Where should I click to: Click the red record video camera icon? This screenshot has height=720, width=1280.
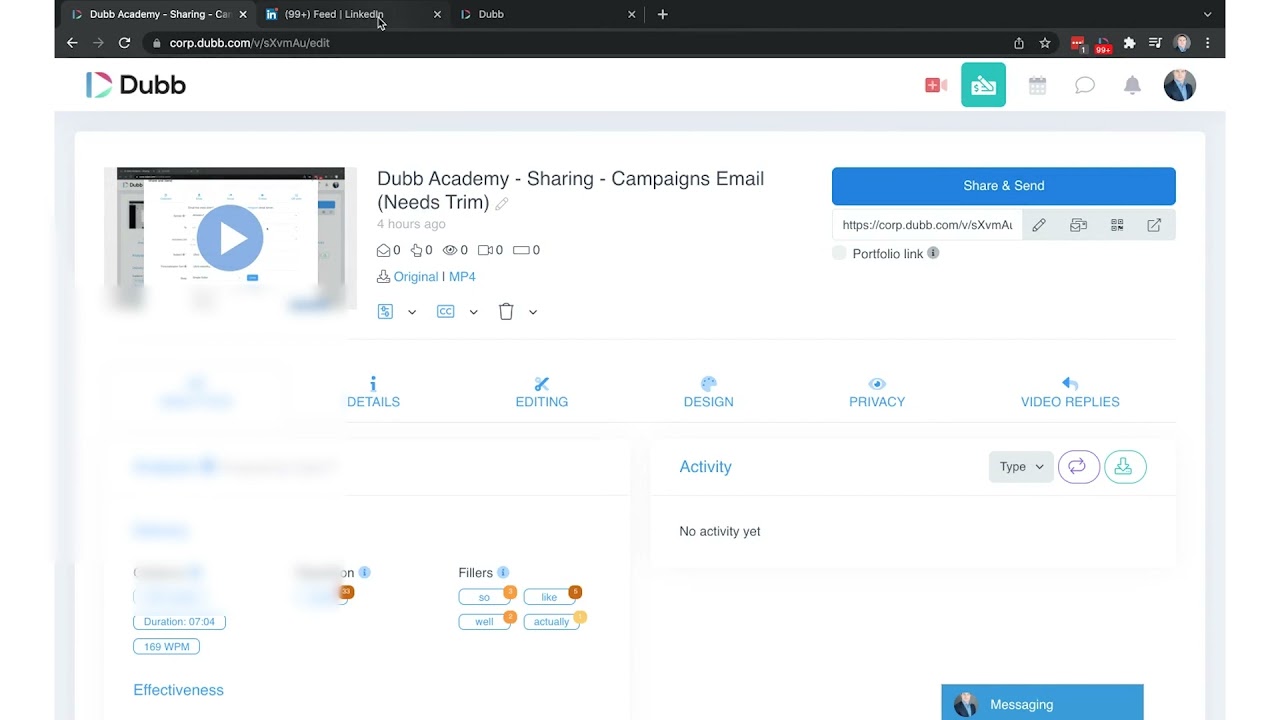[x=936, y=85]
